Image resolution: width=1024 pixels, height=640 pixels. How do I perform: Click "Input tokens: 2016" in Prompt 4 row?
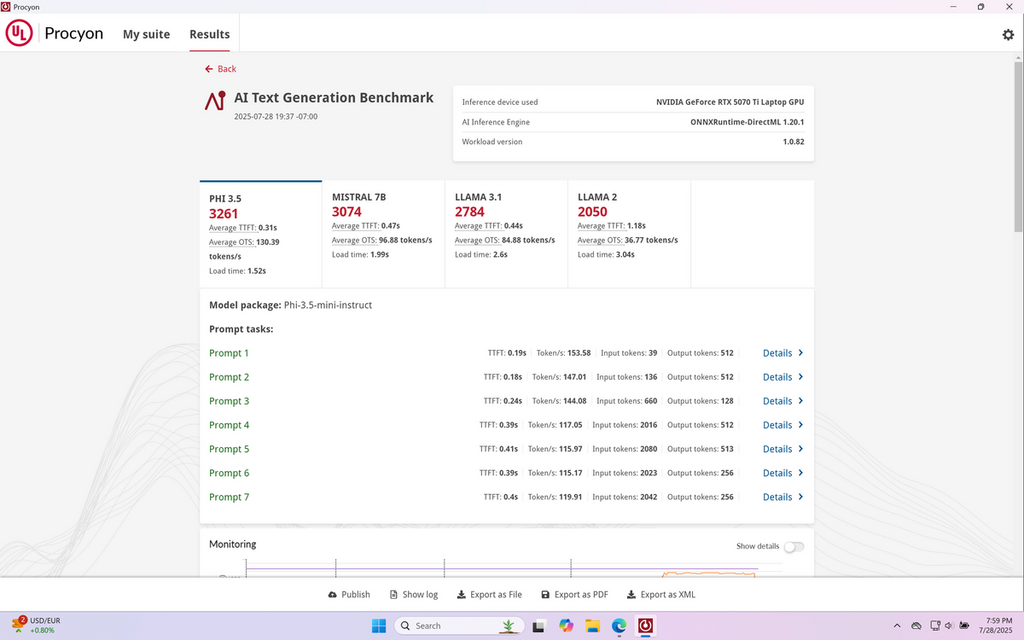(625, 425)
